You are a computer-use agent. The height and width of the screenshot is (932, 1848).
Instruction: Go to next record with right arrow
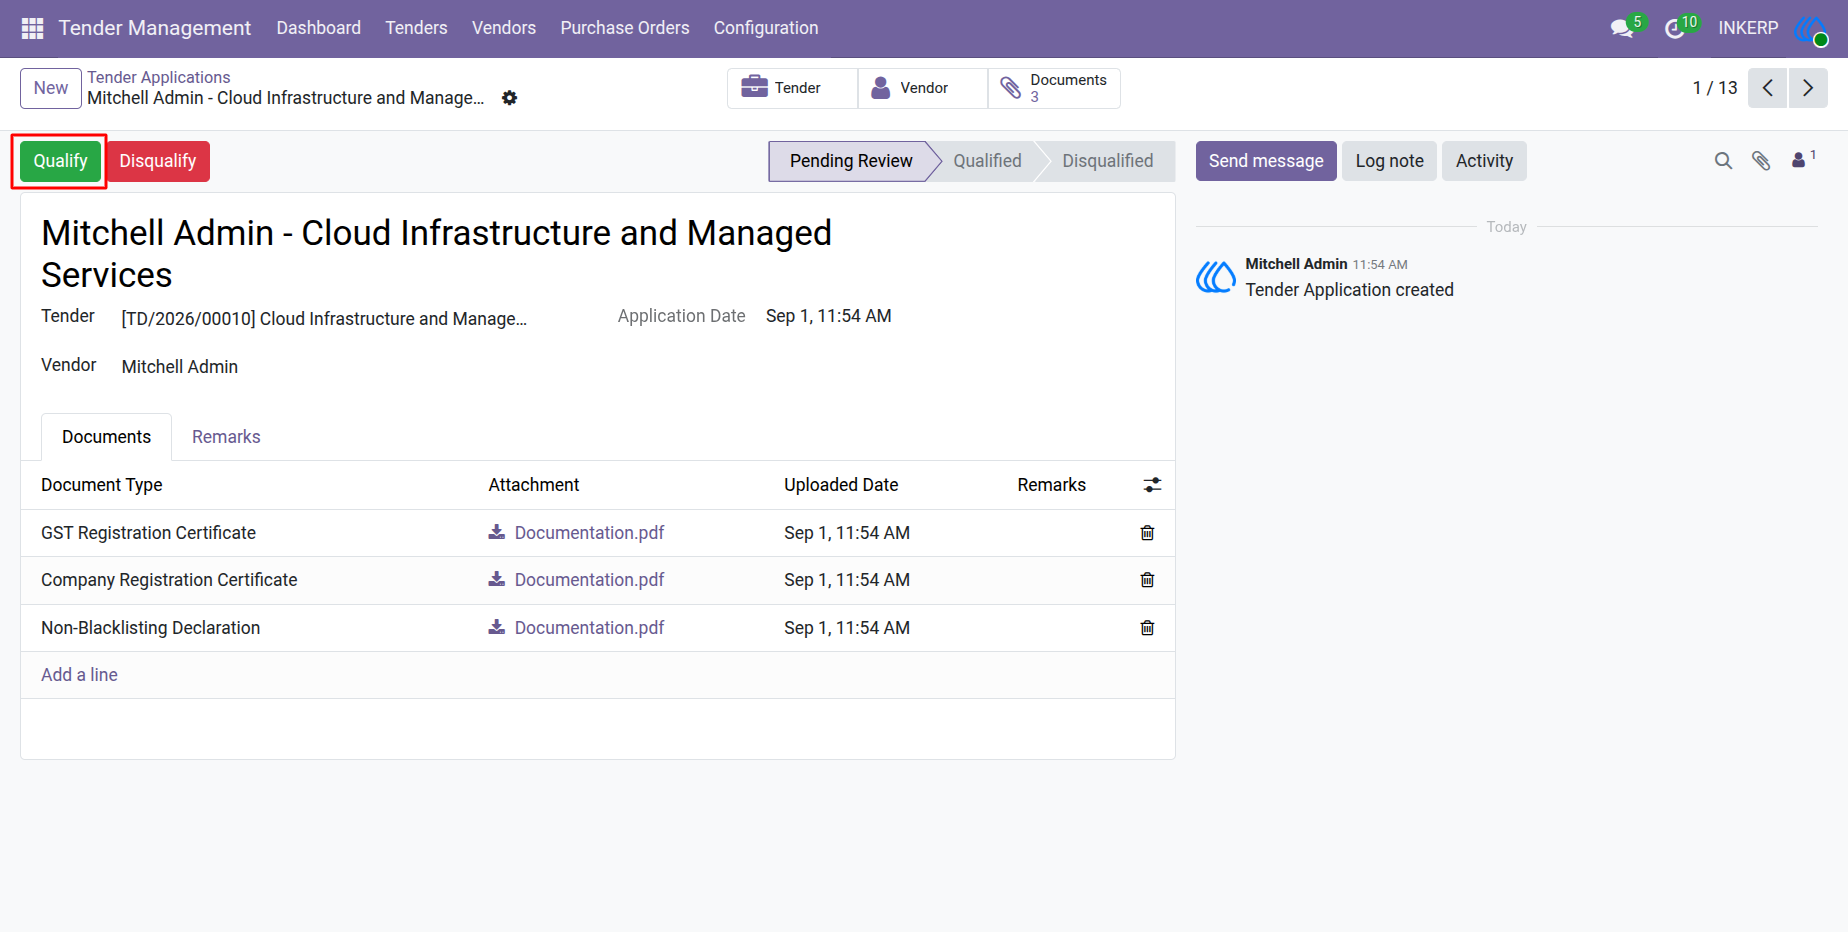click(x=1808, y=88)
